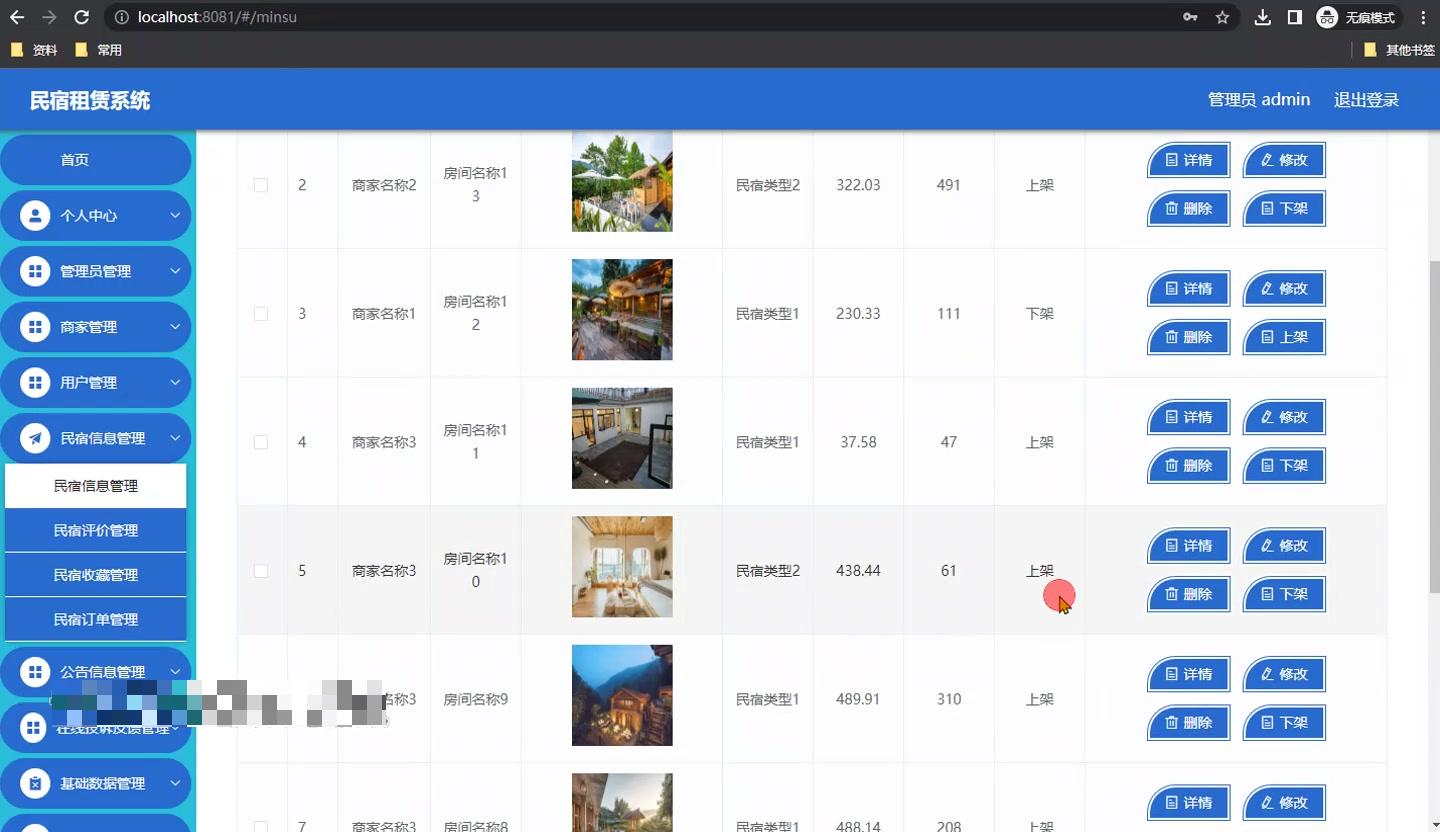The image size is (1440, 832).
Task: Click the 无痕模式 incognito icon
Action: click(1327, 17)
